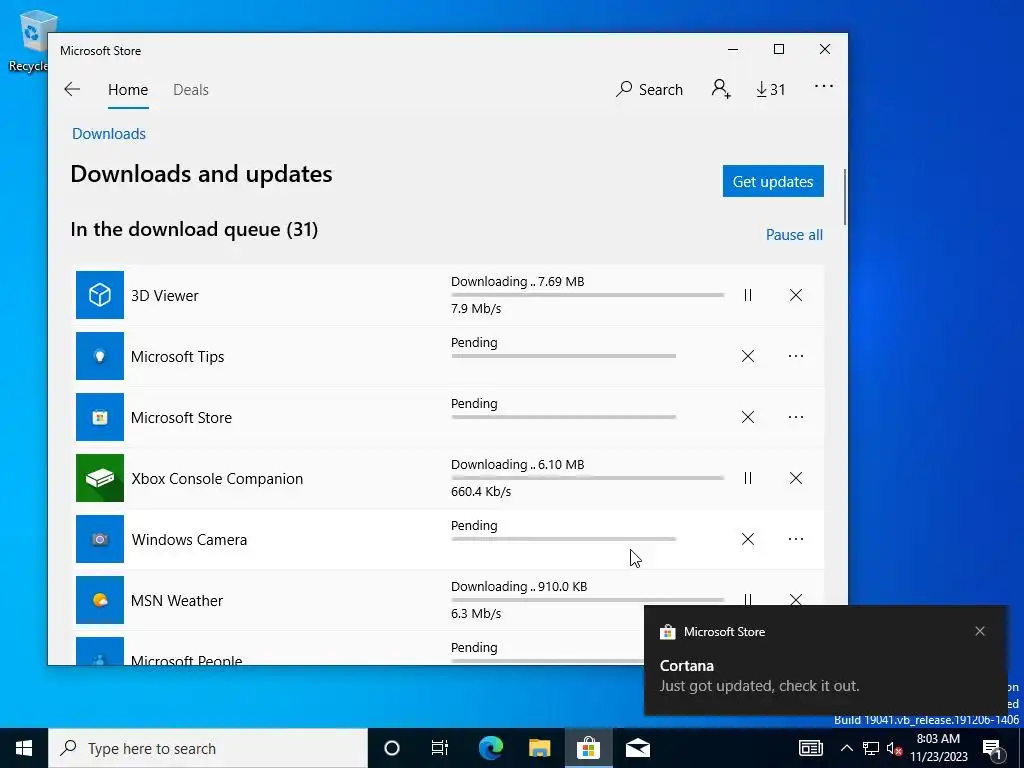Pause the Xbox Console Companion download
The height and width of the screenshot is (768, 1024).
pos(748,478)
